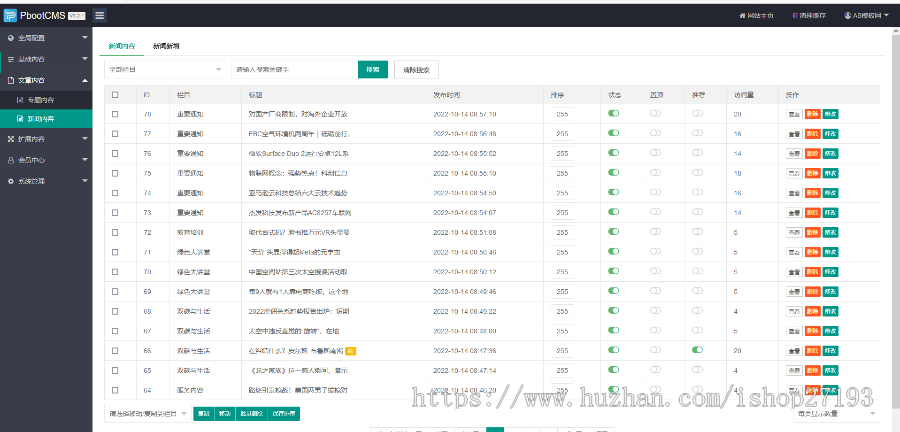Click the 移动 move button below the table
Image resolution: width=900 pixels, height=432 pixels.
223,413
